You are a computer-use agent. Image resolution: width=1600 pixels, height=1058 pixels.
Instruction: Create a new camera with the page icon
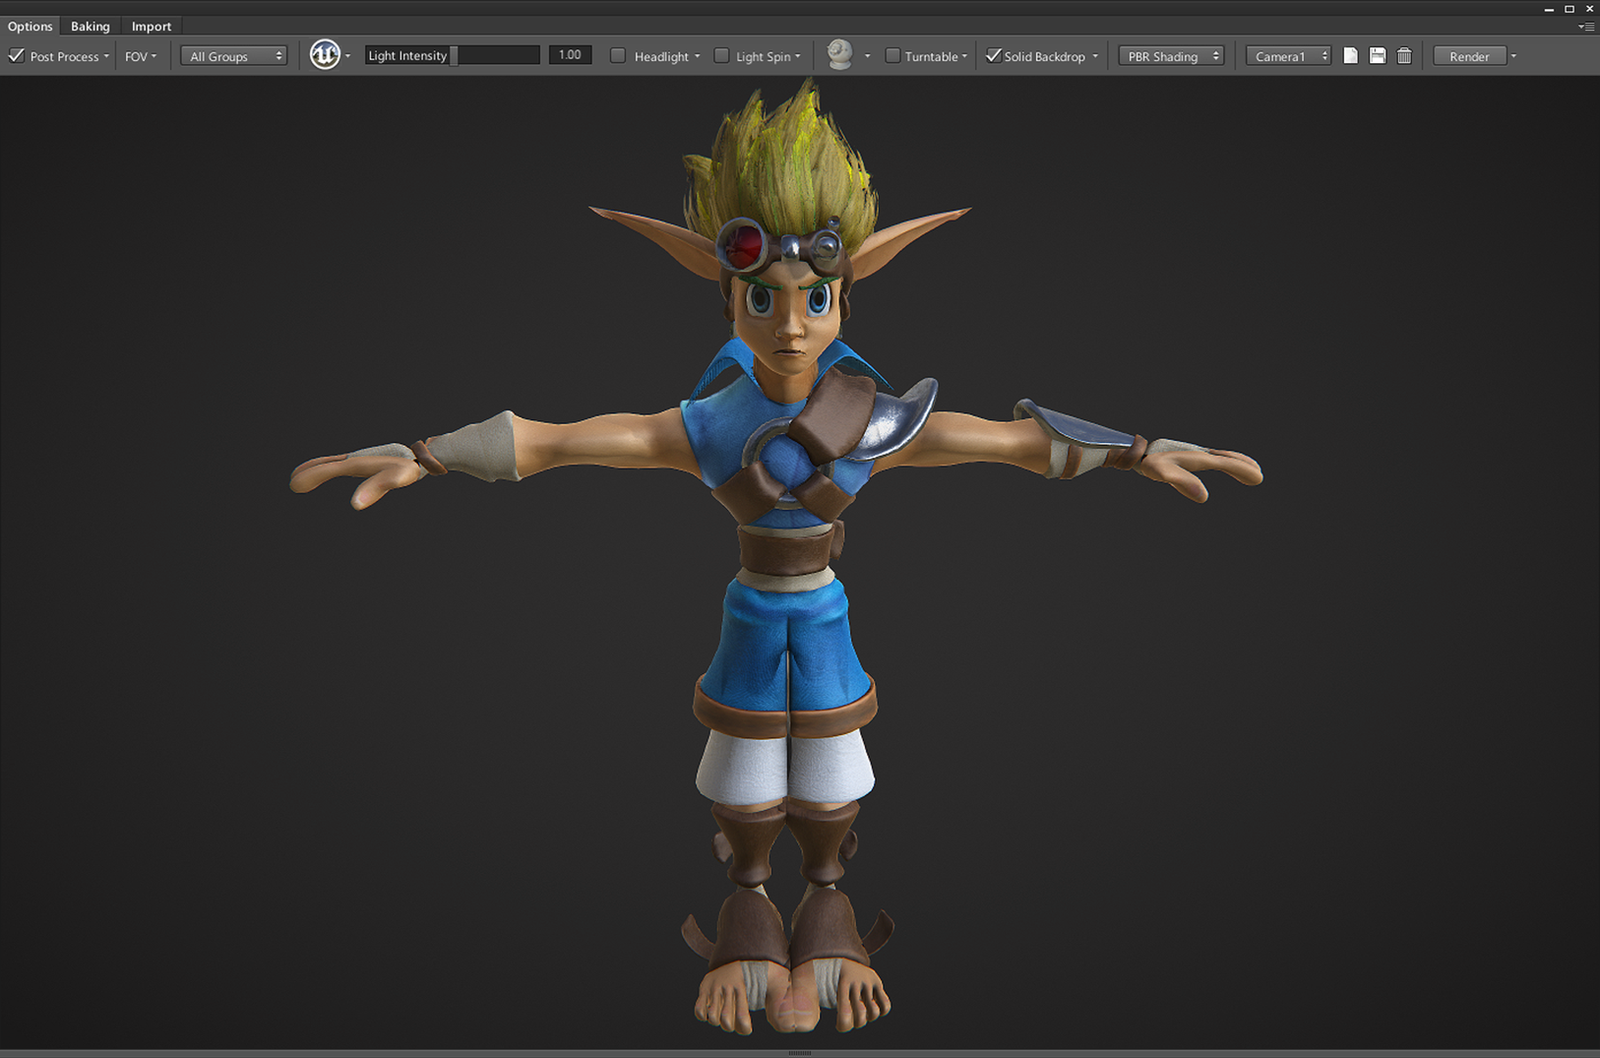pos(1350,56)
